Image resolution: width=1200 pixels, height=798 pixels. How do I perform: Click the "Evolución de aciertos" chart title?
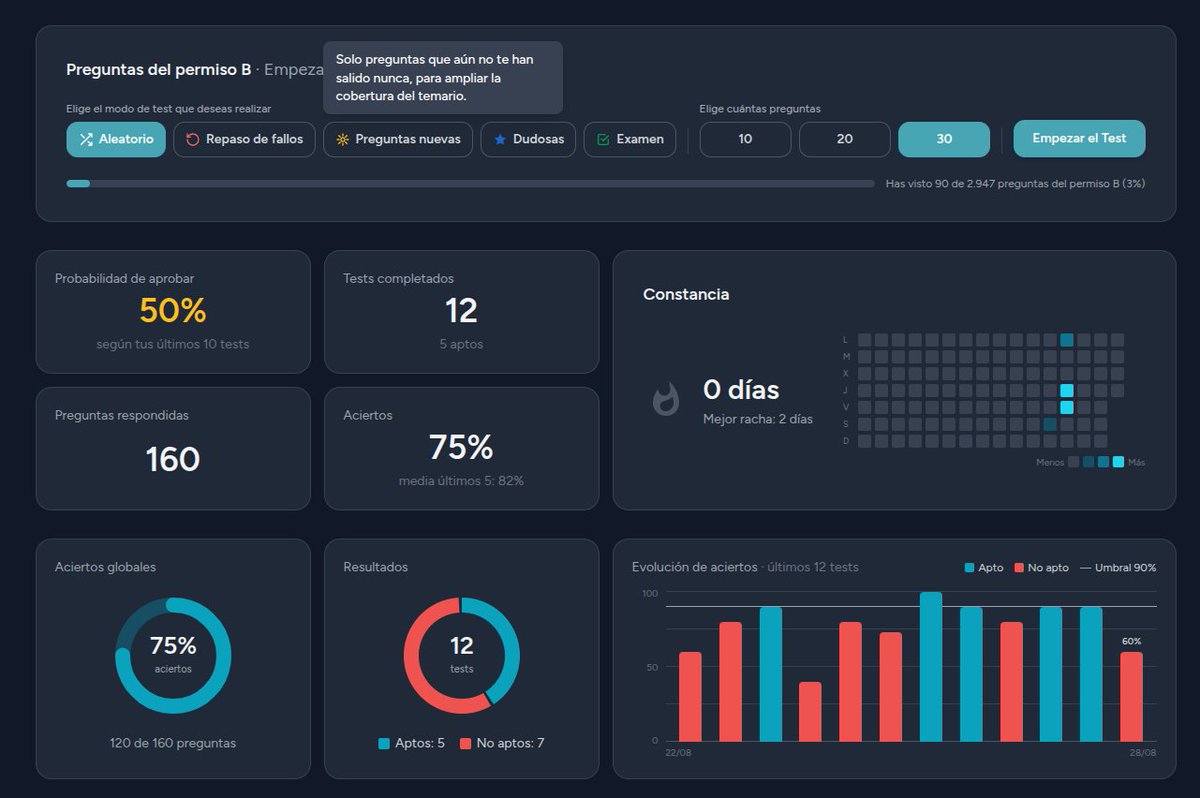tap(694, 567)
